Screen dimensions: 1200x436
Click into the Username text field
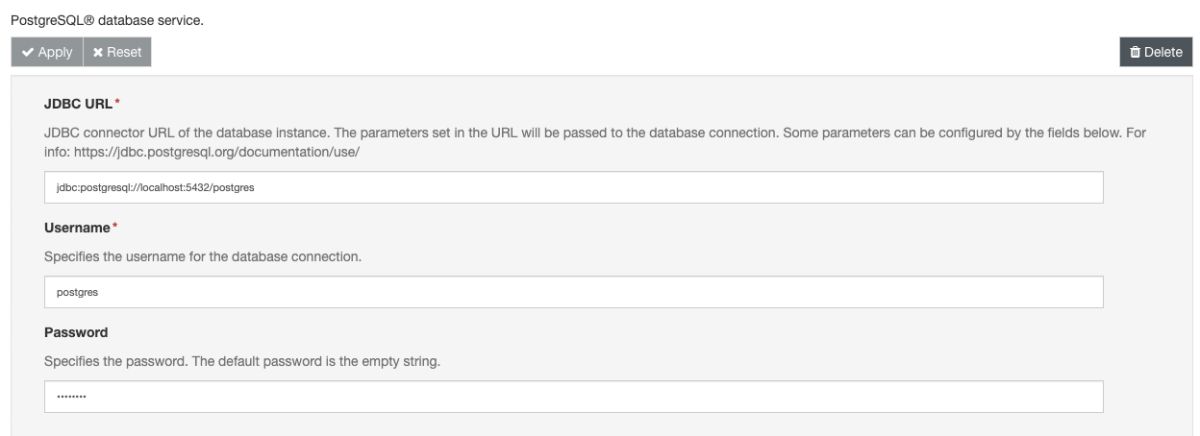573,292
